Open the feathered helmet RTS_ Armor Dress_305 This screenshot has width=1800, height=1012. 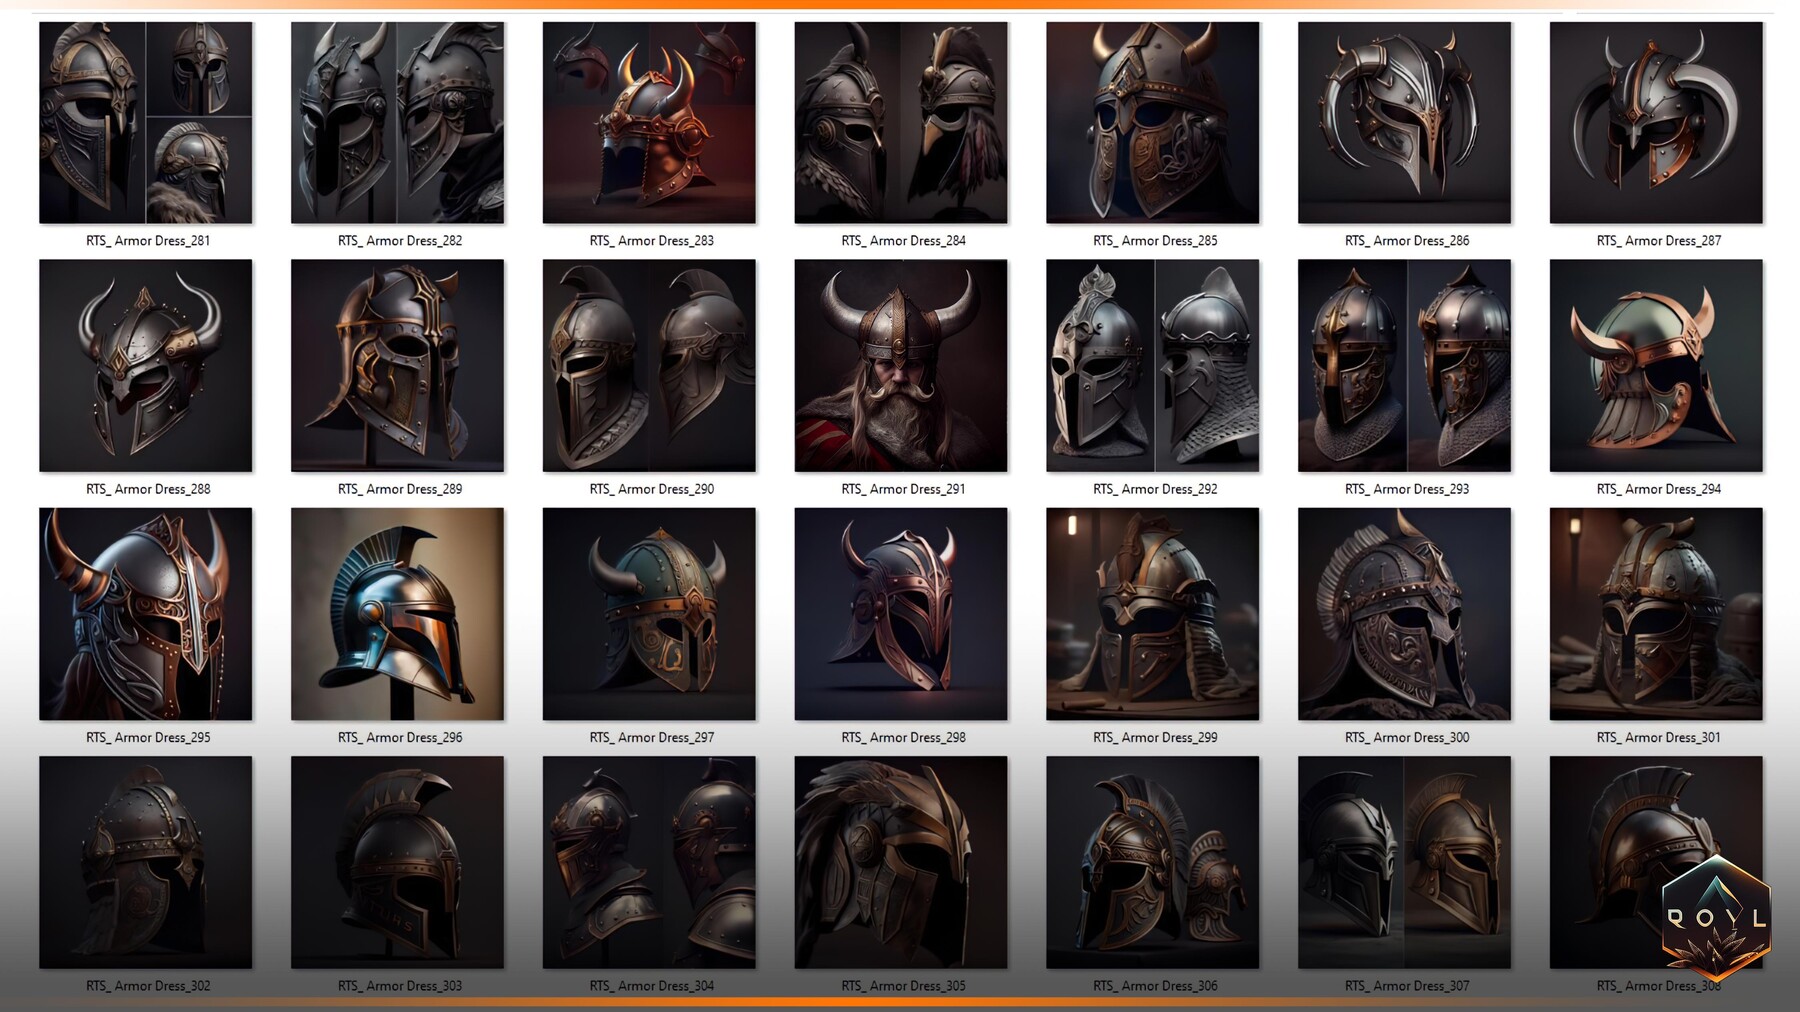pos(899,864)
